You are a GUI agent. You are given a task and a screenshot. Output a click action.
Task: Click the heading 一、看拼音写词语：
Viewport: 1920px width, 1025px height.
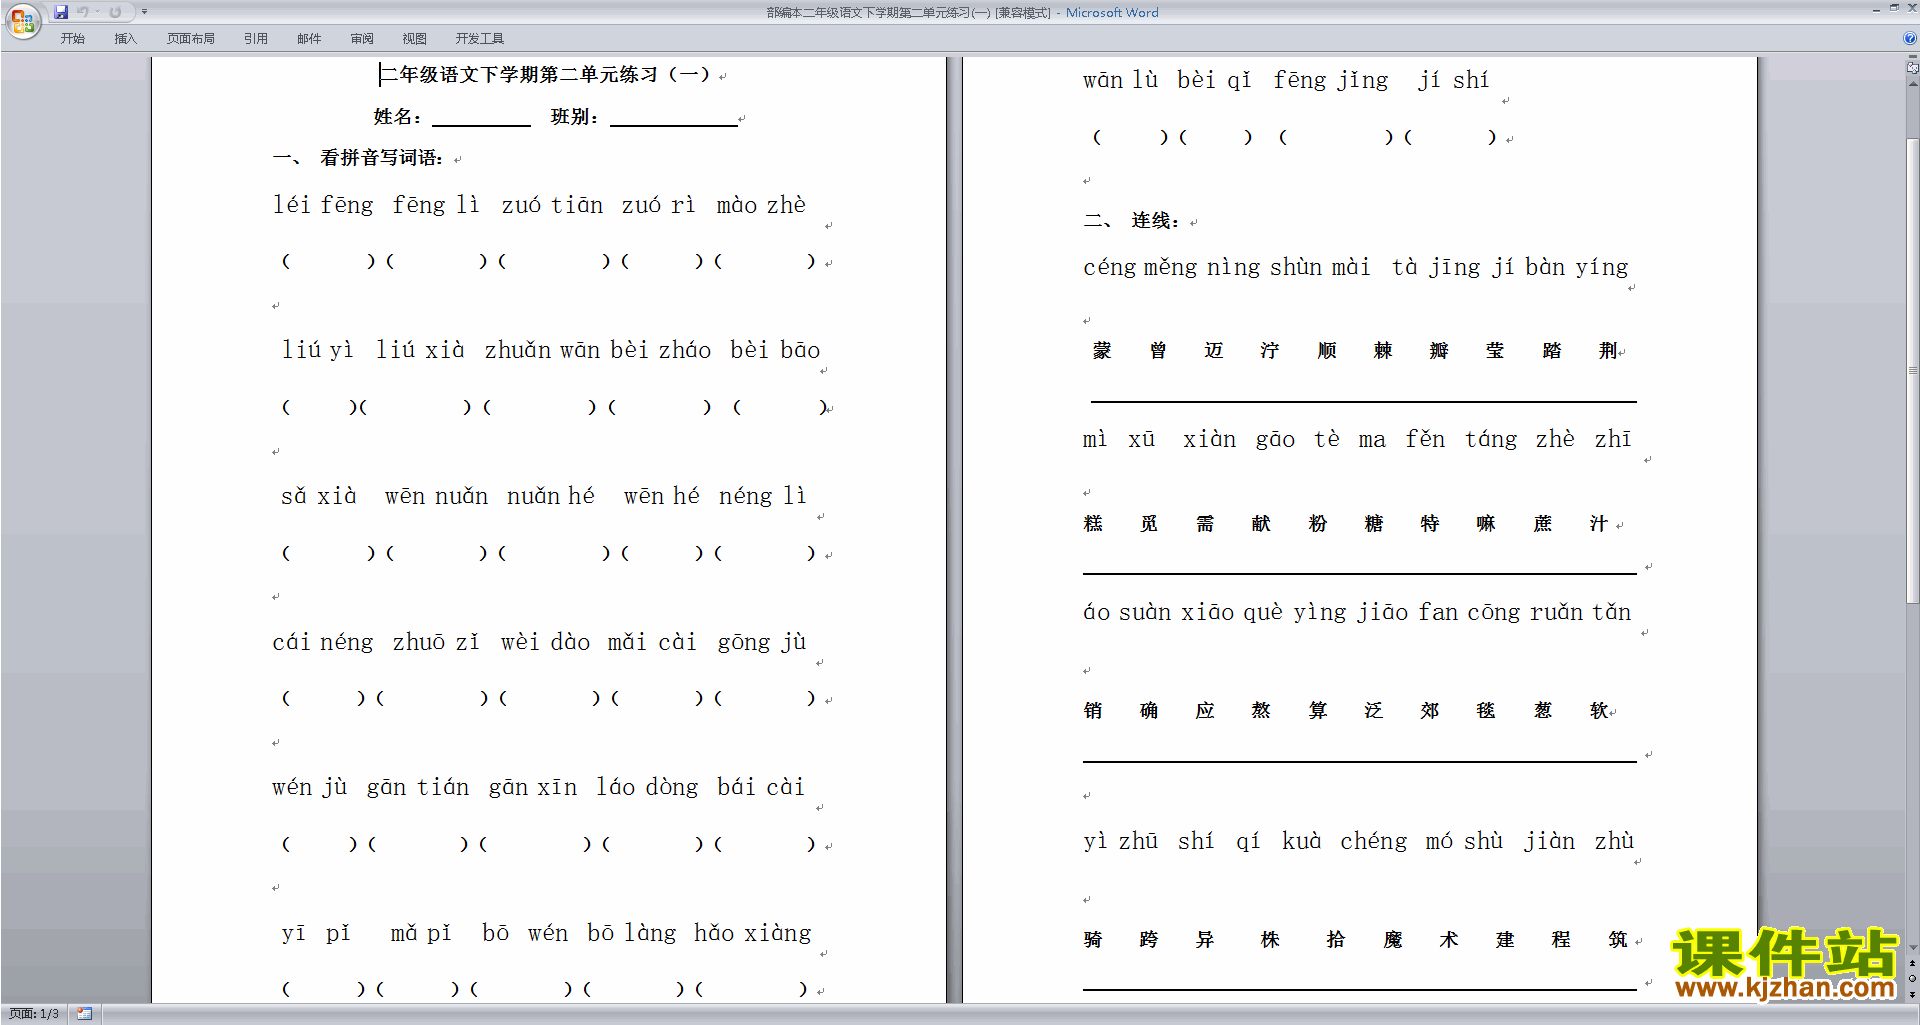357,158
